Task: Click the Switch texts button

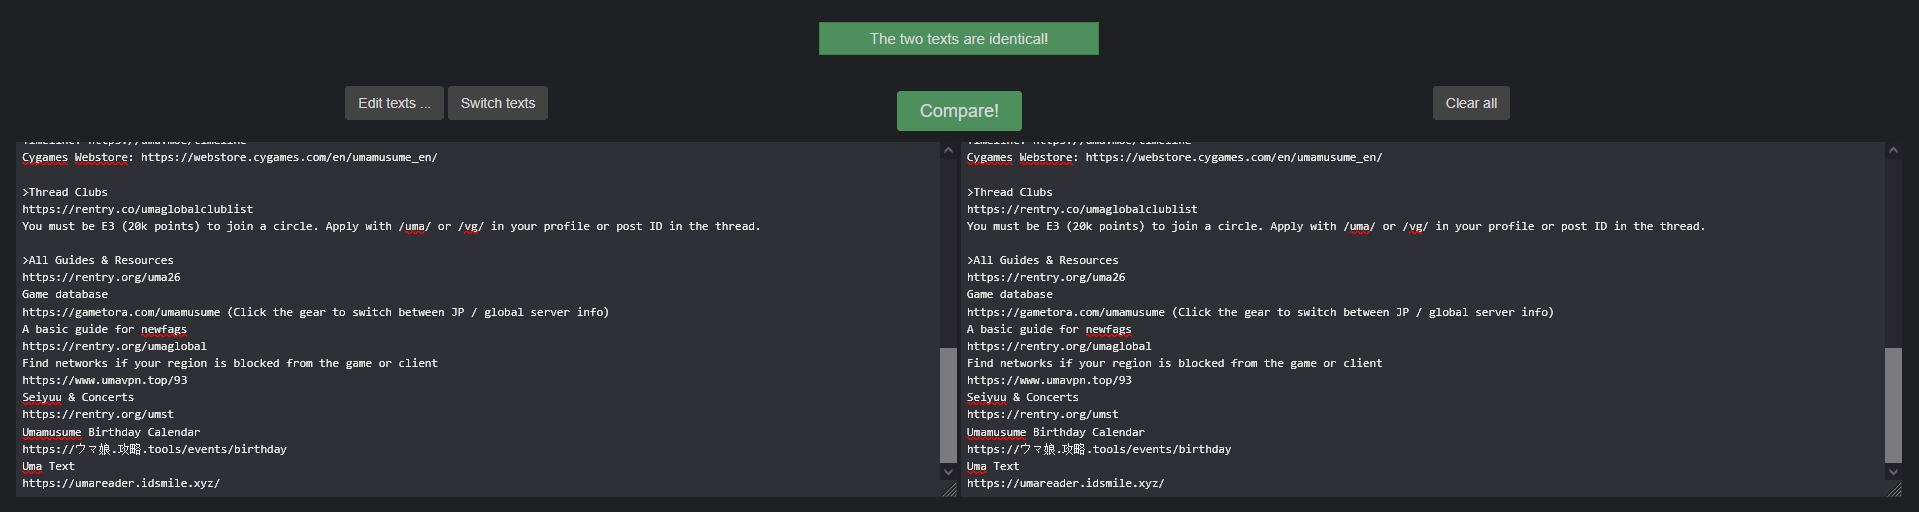Action: [x=498, y=103]
